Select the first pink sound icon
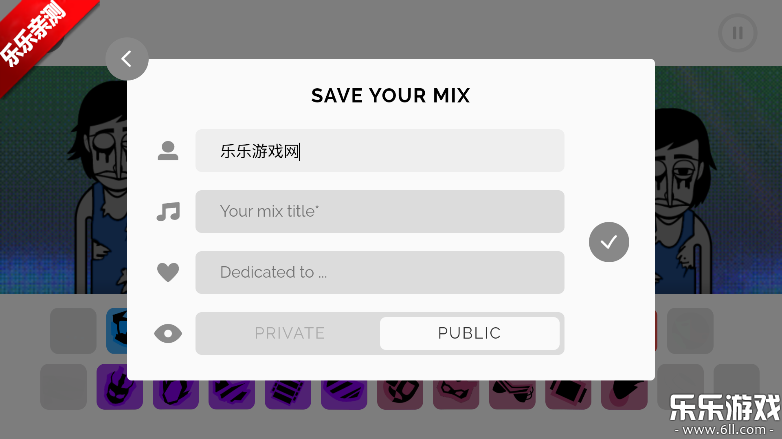Viewport: 782px width, 439px height. [399, 390]
